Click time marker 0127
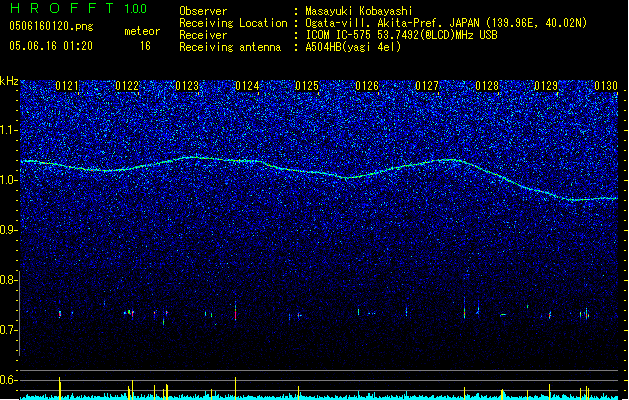 click(x=427, y=86)
